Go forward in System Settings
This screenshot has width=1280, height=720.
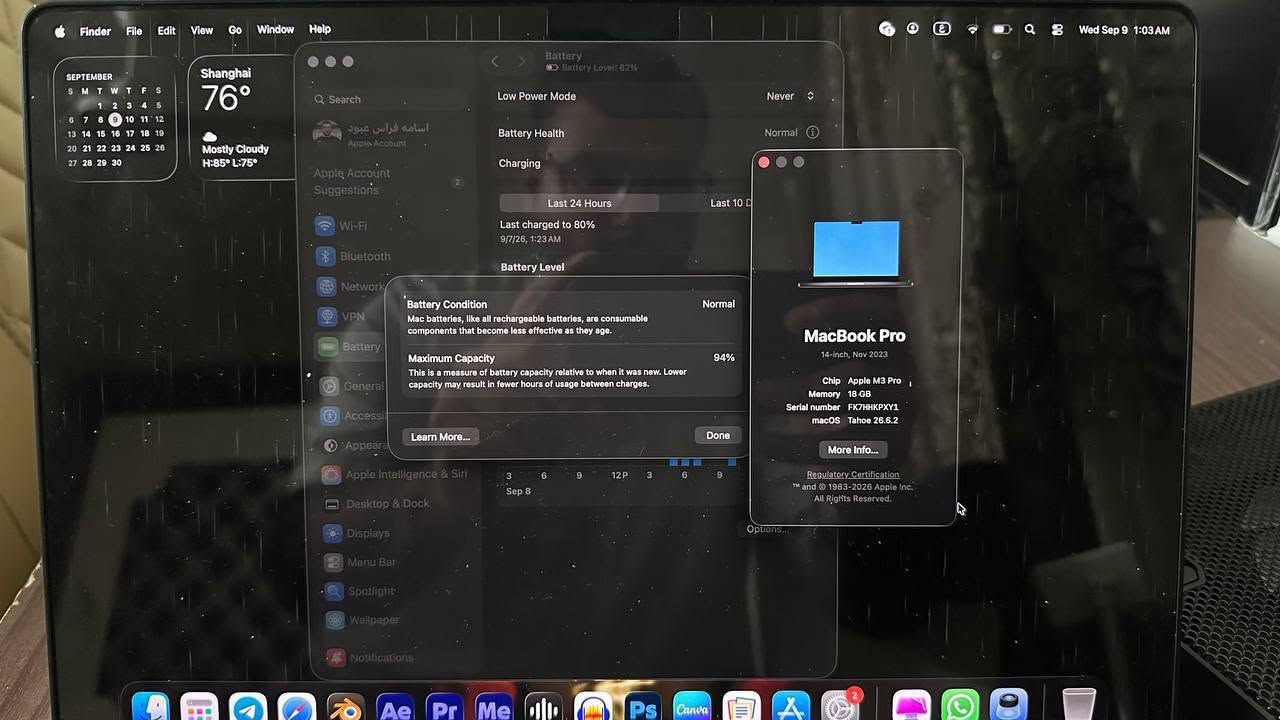(x=521, y=61)
